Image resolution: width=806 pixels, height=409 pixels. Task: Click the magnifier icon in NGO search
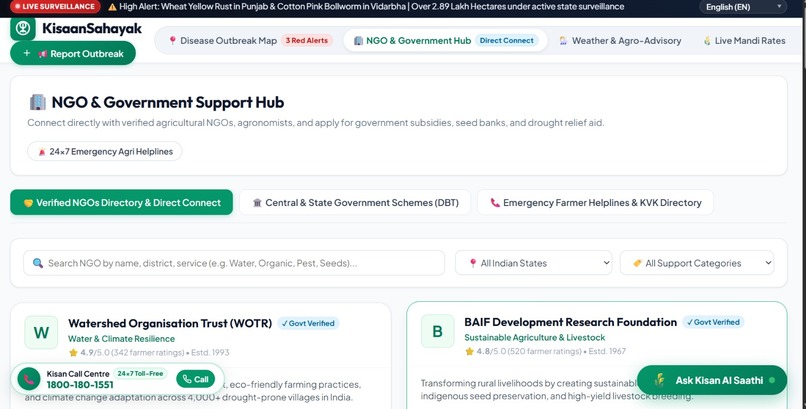38,263
